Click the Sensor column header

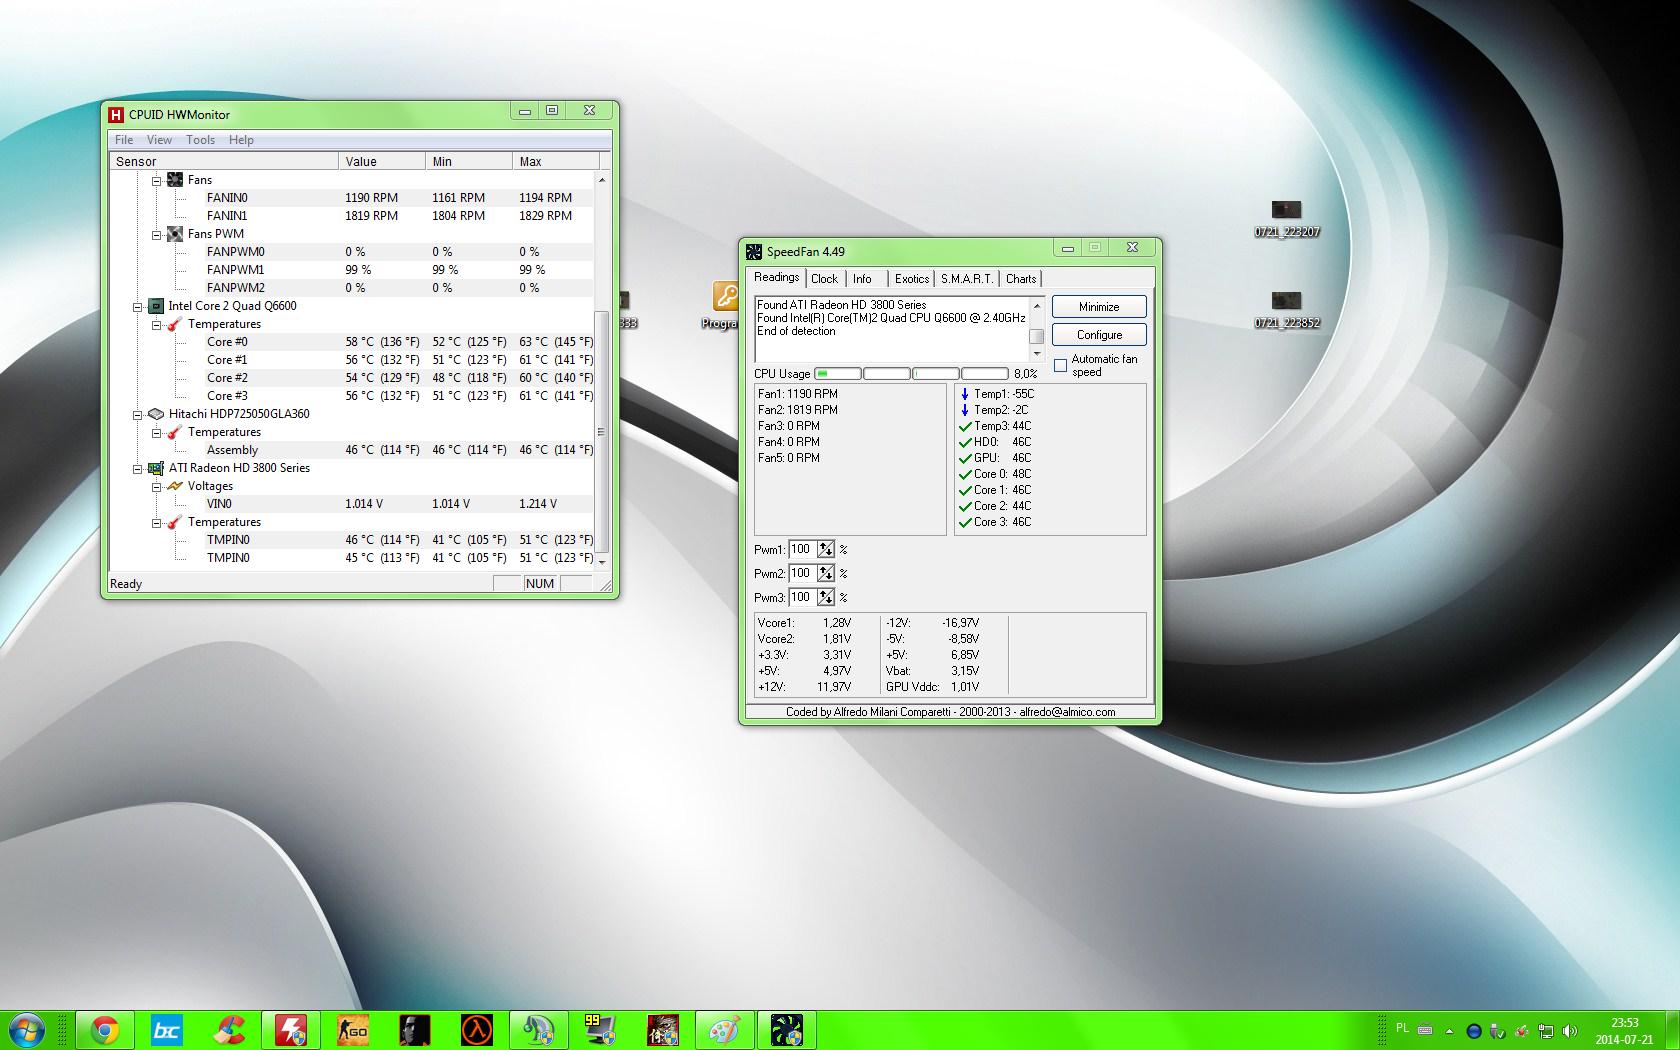pyautogui.click(x=224, y=161)
